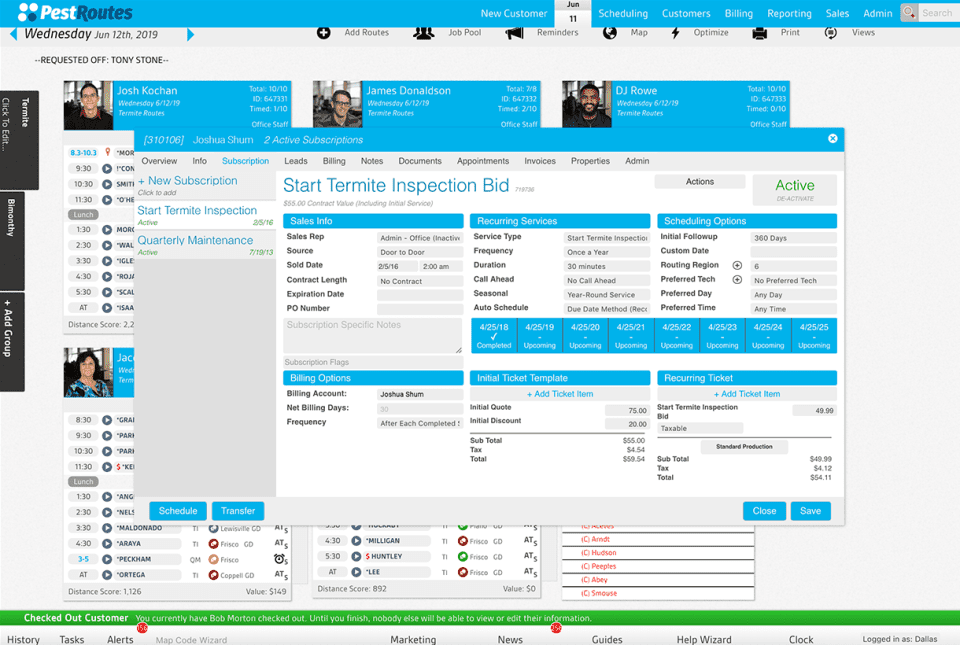Open the Scheduling menu
This screenshot has width=960, height=645.
pos(623,13)
